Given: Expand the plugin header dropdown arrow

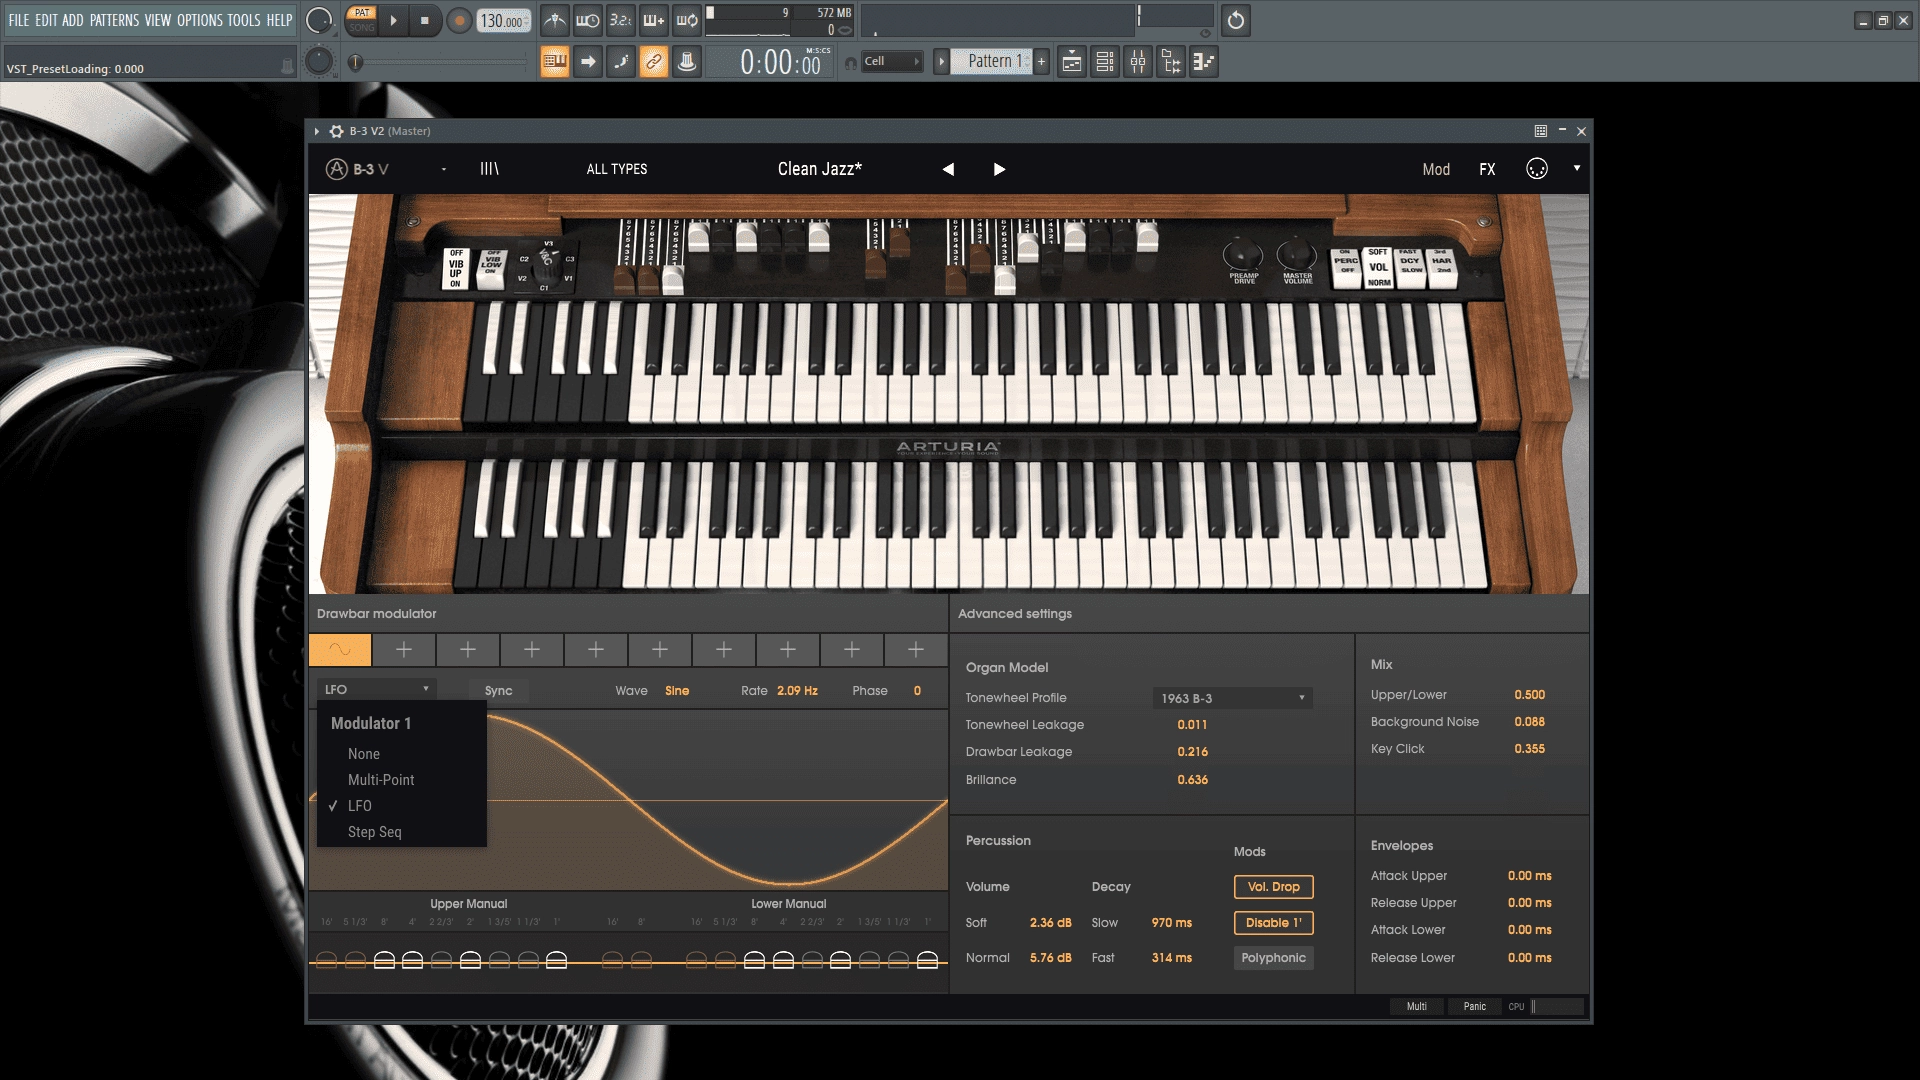Looking at the screenshot, I should click(1577, 168).
